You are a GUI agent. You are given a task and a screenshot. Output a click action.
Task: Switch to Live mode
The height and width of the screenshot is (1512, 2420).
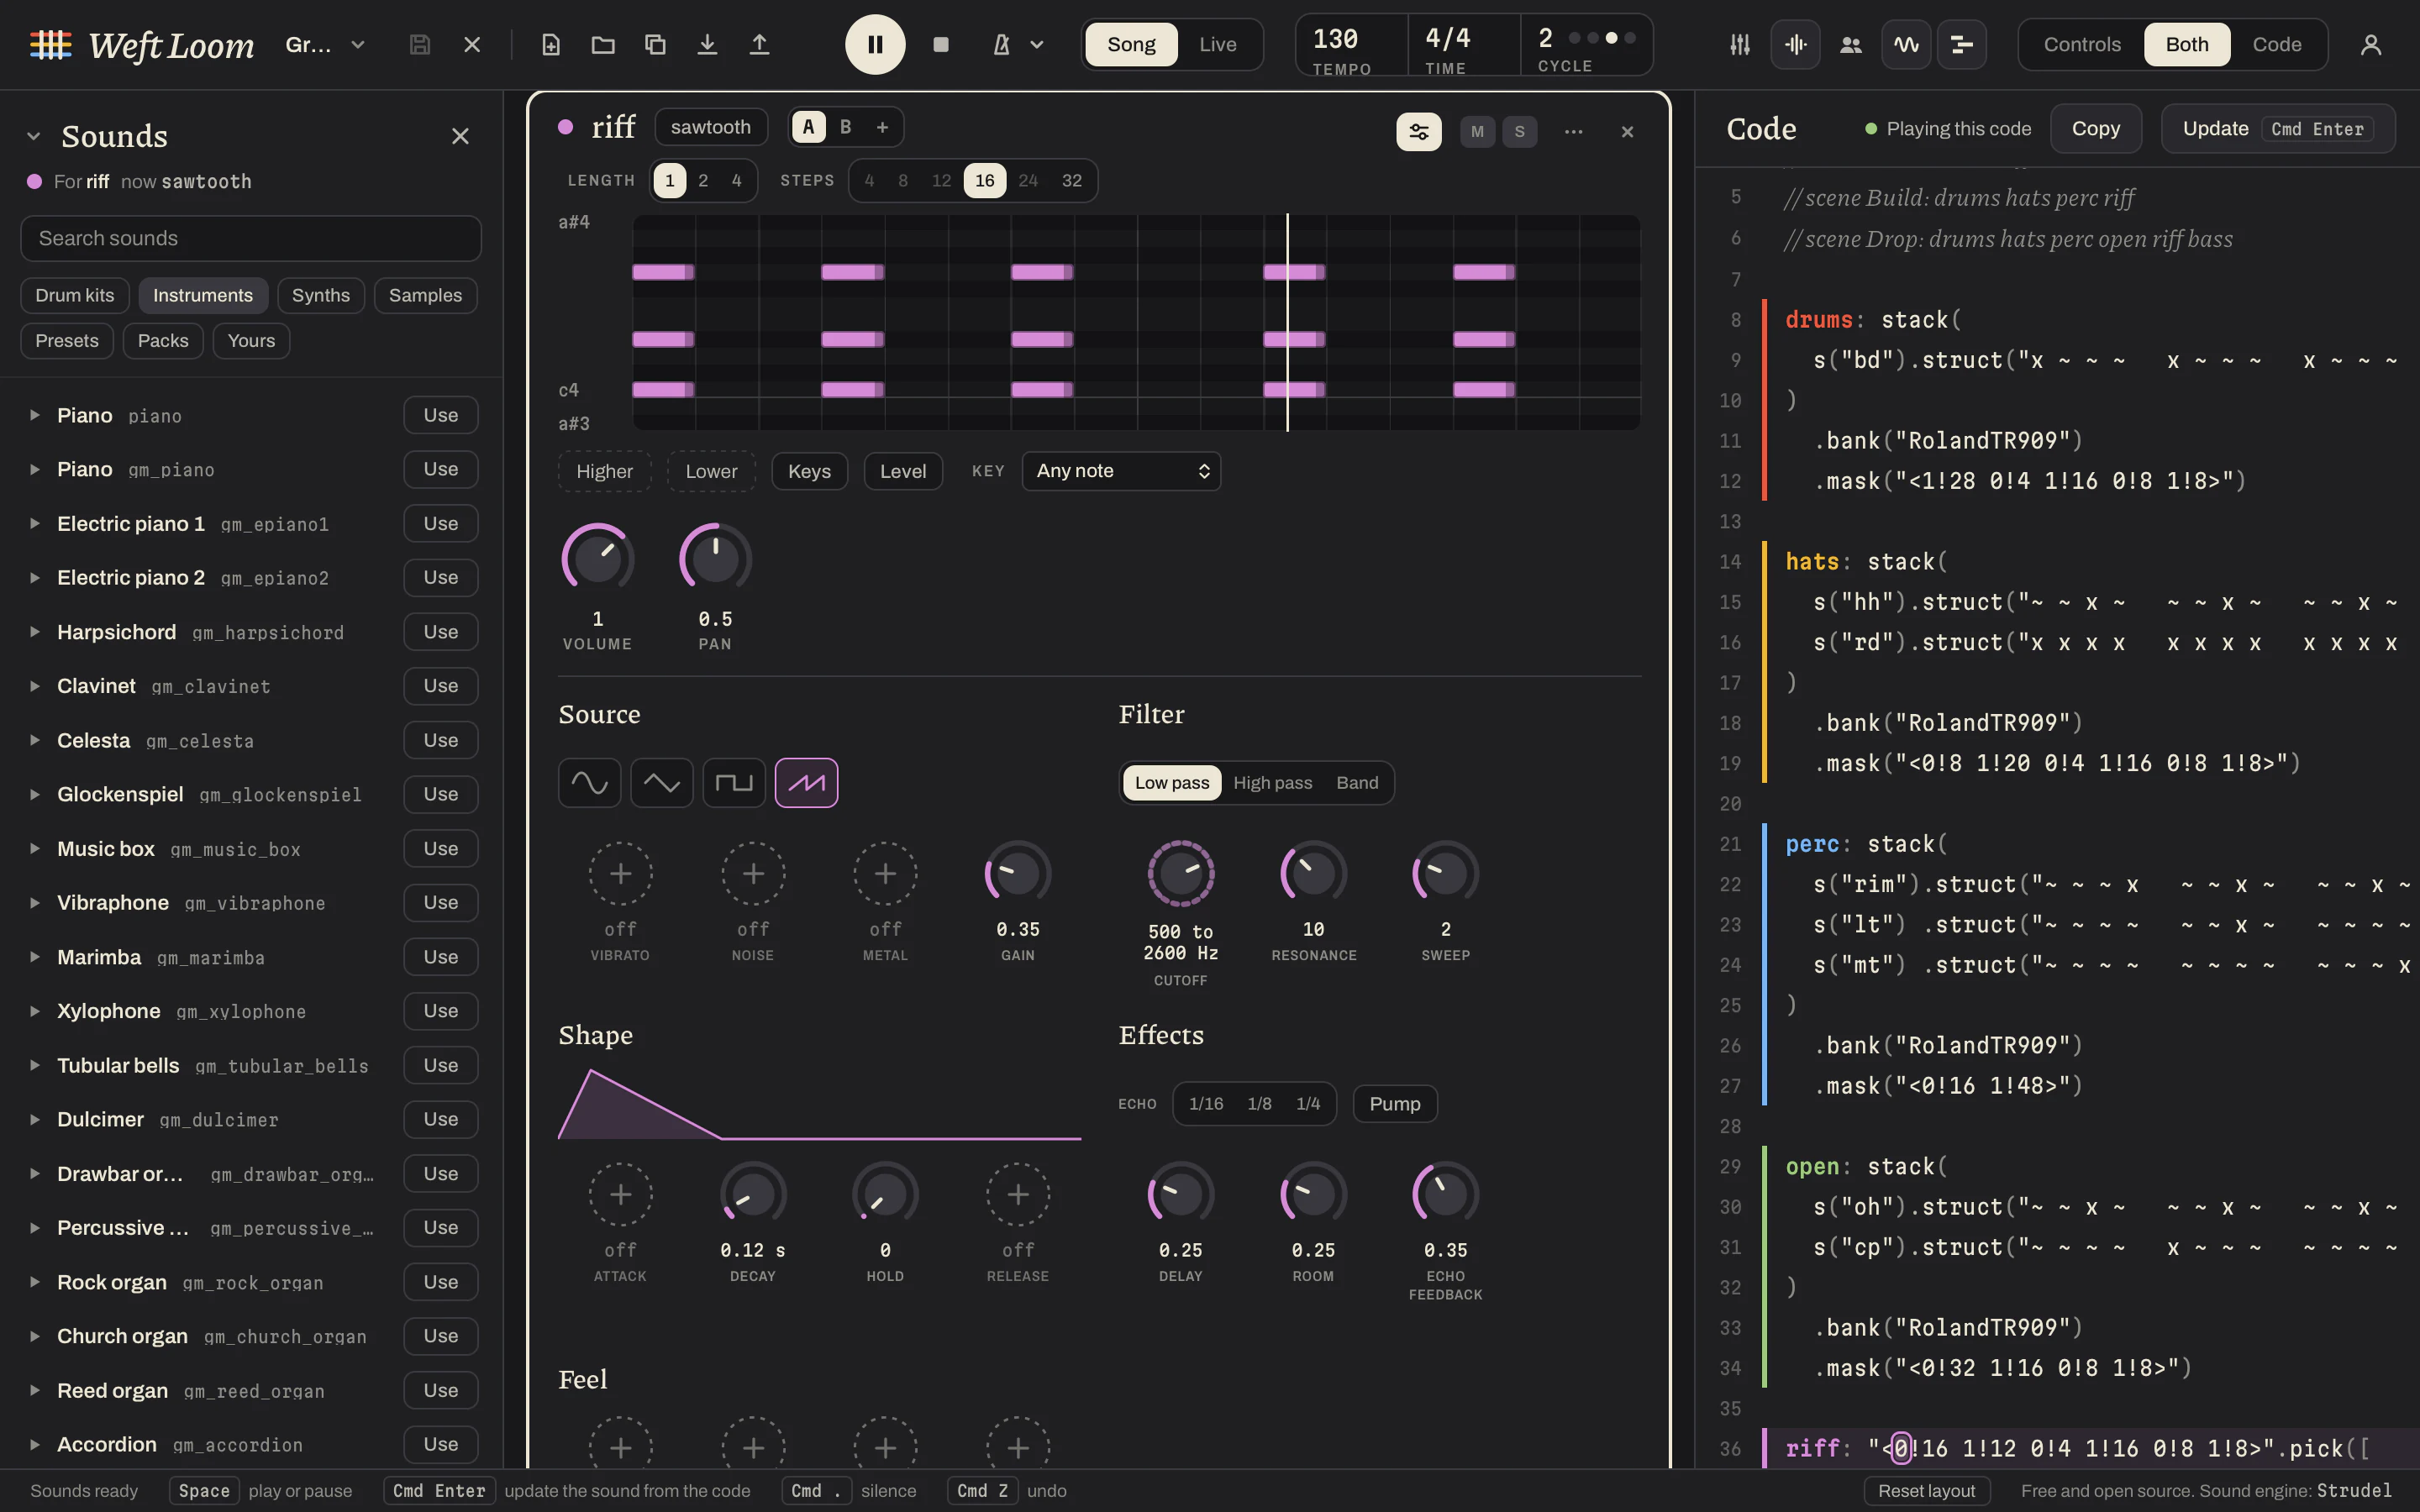pyautogui.click(x=1218, y=44)
